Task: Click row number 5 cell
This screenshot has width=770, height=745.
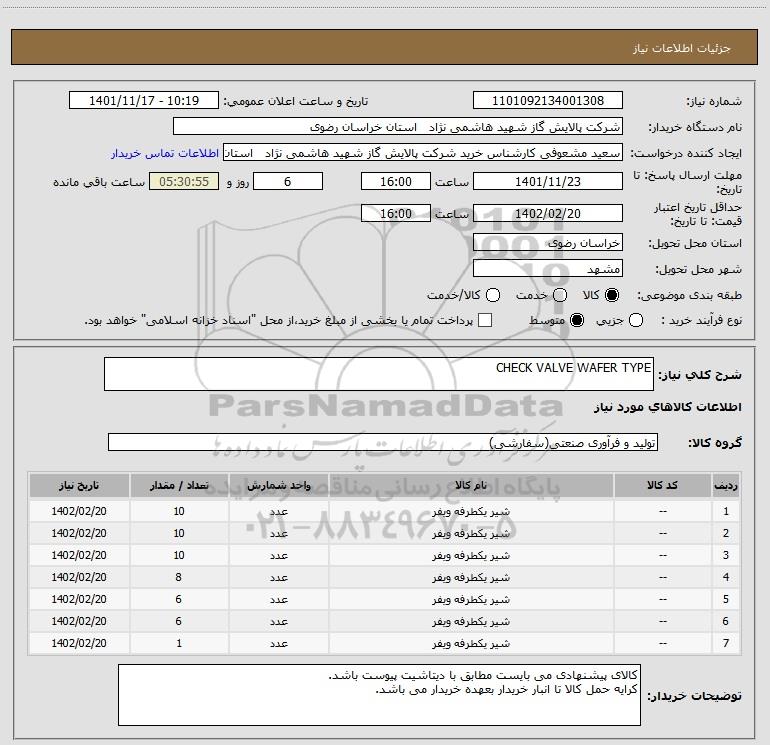Action: (726, 599)
